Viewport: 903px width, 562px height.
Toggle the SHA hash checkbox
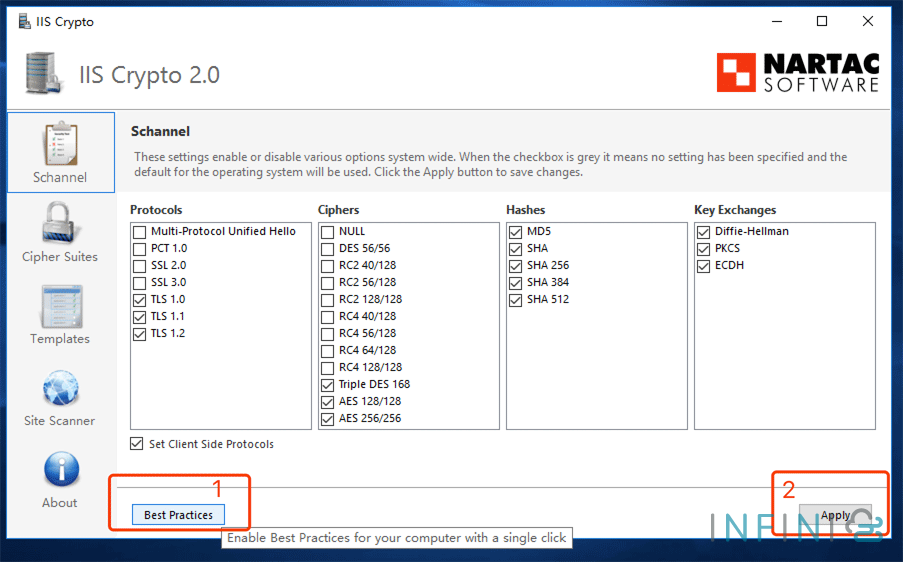point(515,249)
